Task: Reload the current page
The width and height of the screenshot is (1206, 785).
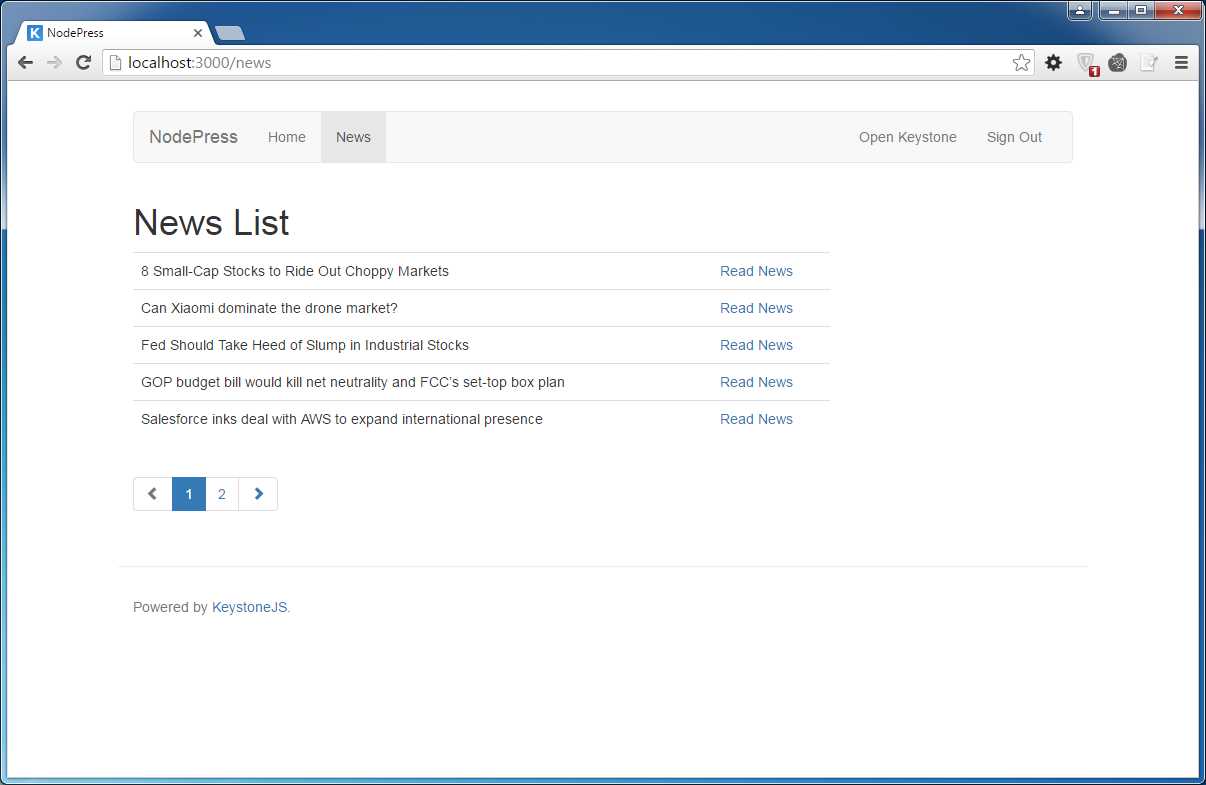Action: coord(83,62)
